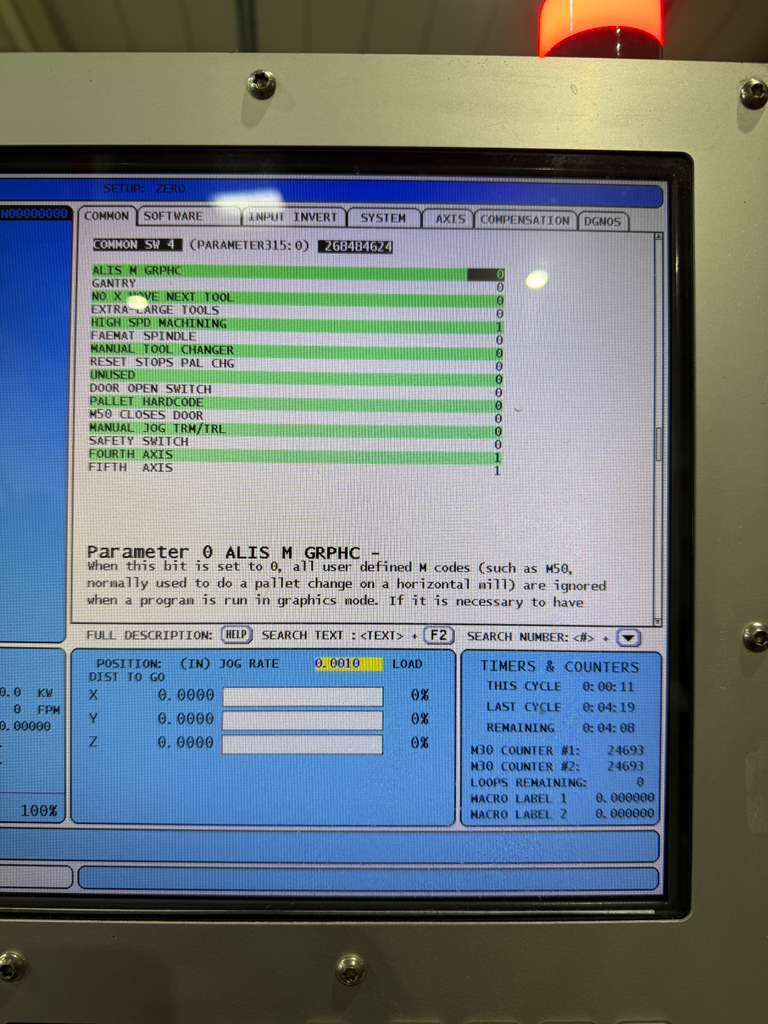Select the FAEMAT SPINDLE row
This screenshot has height=1024, width=768.
pyautogui.click(x=298, y=337)
